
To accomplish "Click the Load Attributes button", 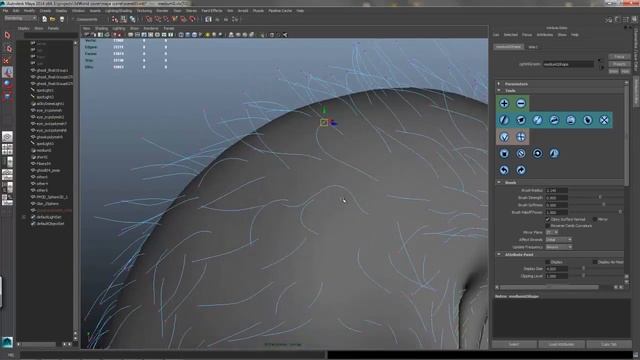I will point(561,344).
